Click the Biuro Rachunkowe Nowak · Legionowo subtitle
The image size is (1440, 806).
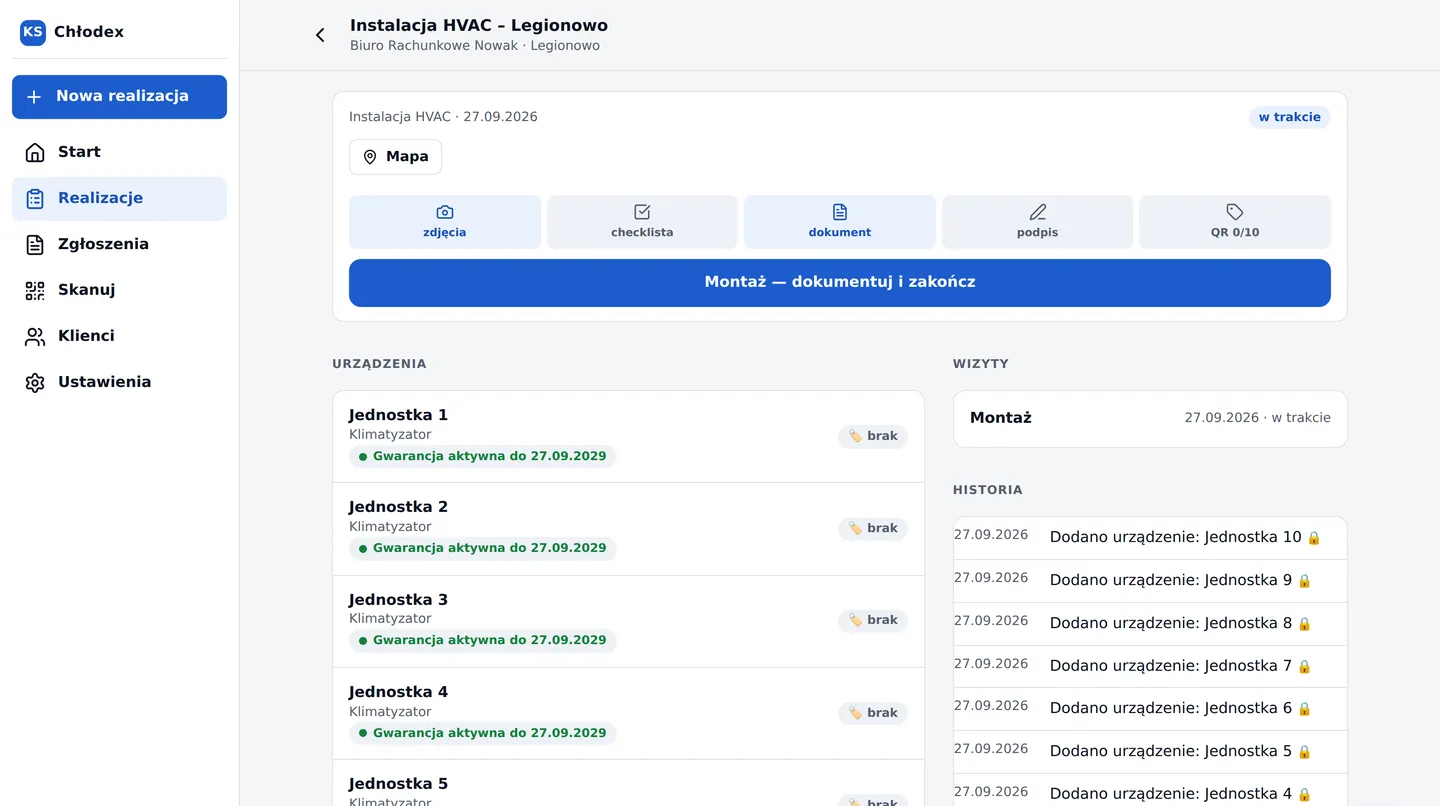point(475,46)
